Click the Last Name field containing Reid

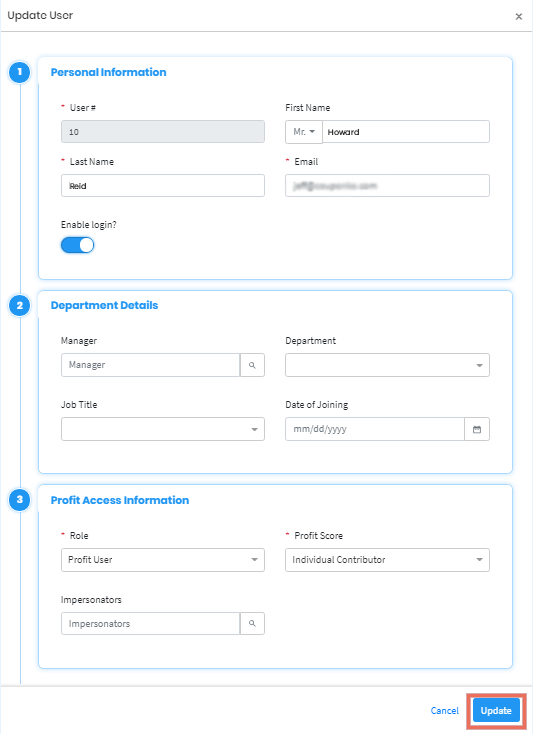coord(163,186)
